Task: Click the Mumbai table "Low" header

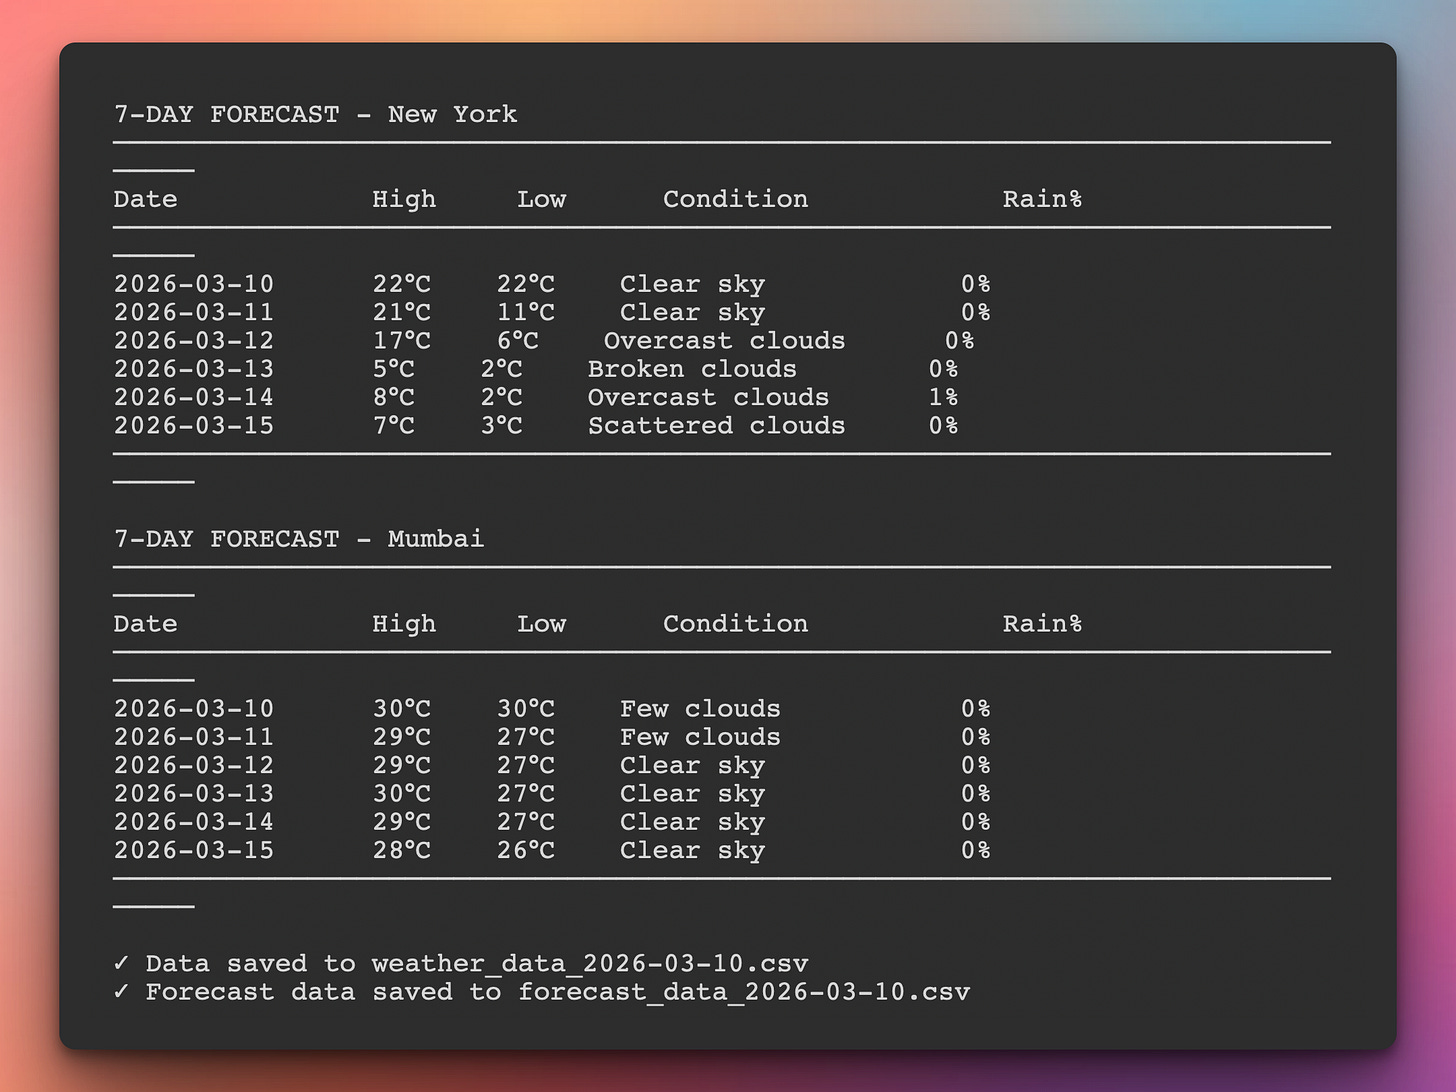Action: [x=541, y=624]
